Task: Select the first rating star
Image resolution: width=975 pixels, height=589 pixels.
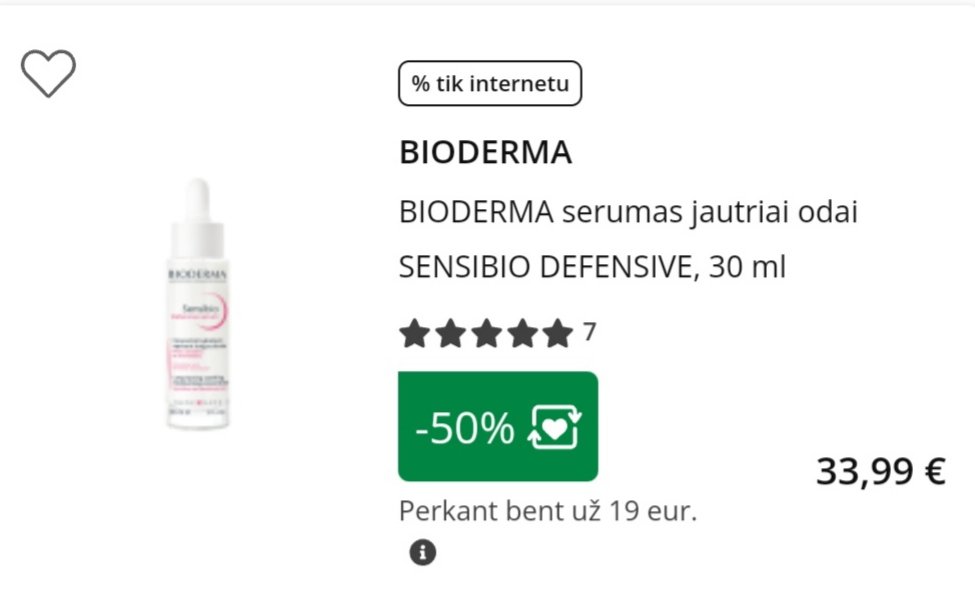Action: click(x=414, y=333)
